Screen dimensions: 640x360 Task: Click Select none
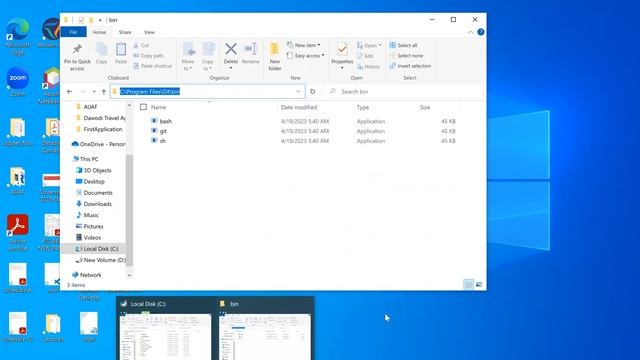tap(406, 56)
